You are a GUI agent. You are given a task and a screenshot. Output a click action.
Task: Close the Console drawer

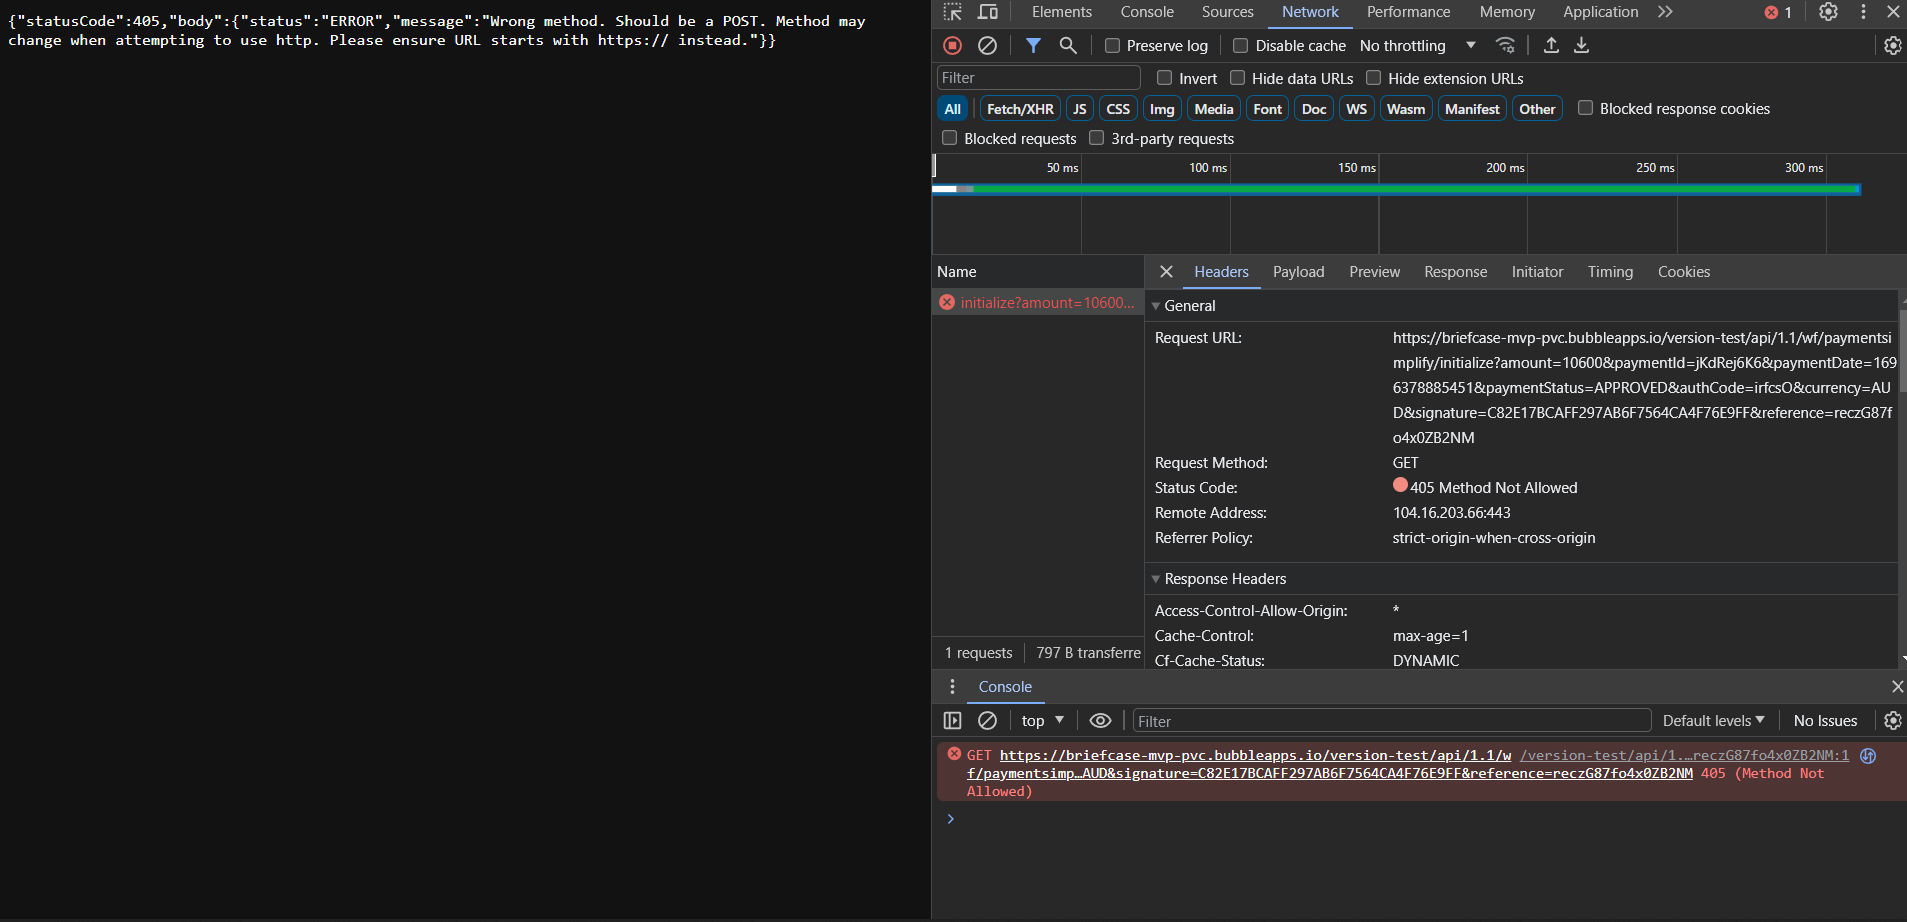1897,686
